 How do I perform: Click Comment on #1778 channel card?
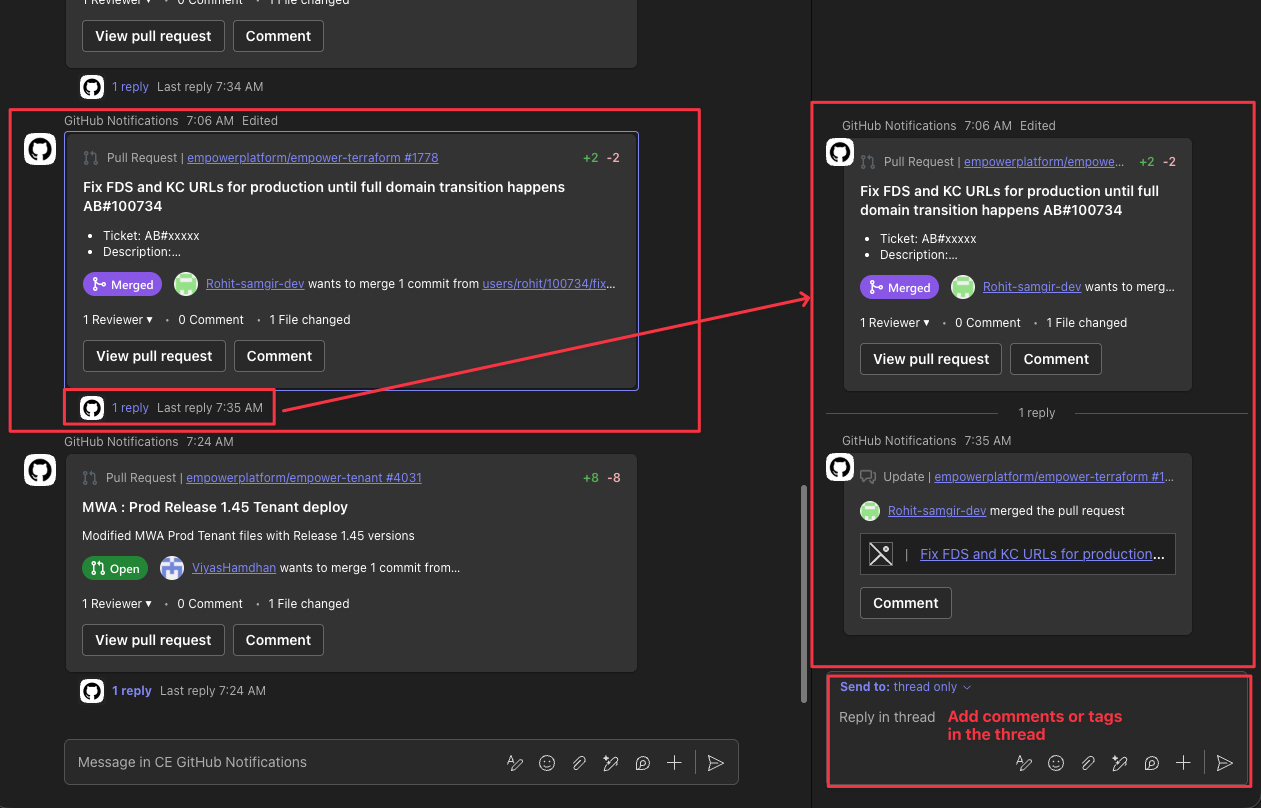coord(279,356)
